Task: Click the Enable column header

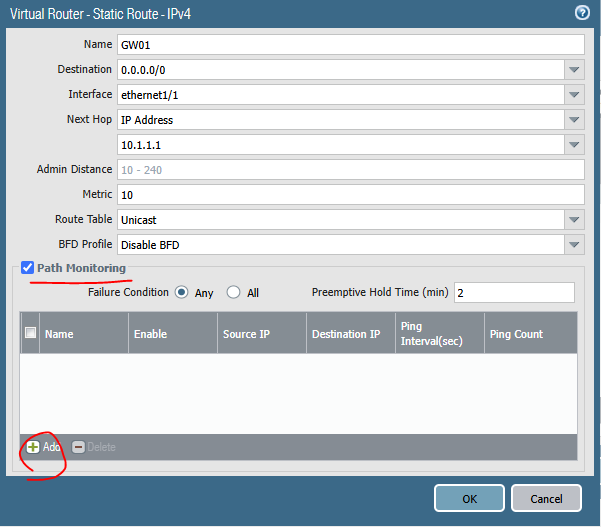Action: coord(173,333)
